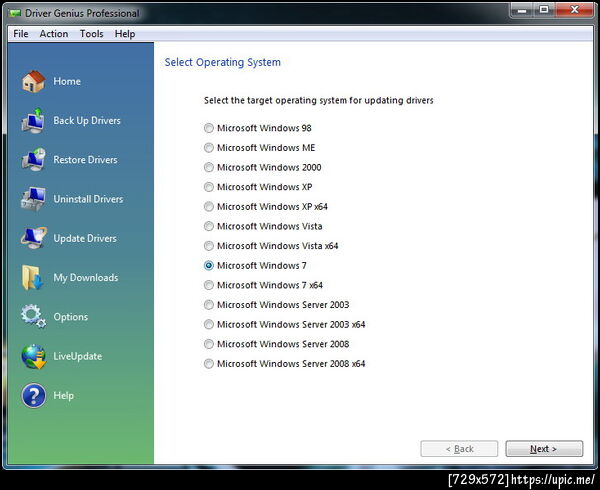Select the Microsoft Windows 7 radio button
The image size is (600, 490).
[209, 265]
